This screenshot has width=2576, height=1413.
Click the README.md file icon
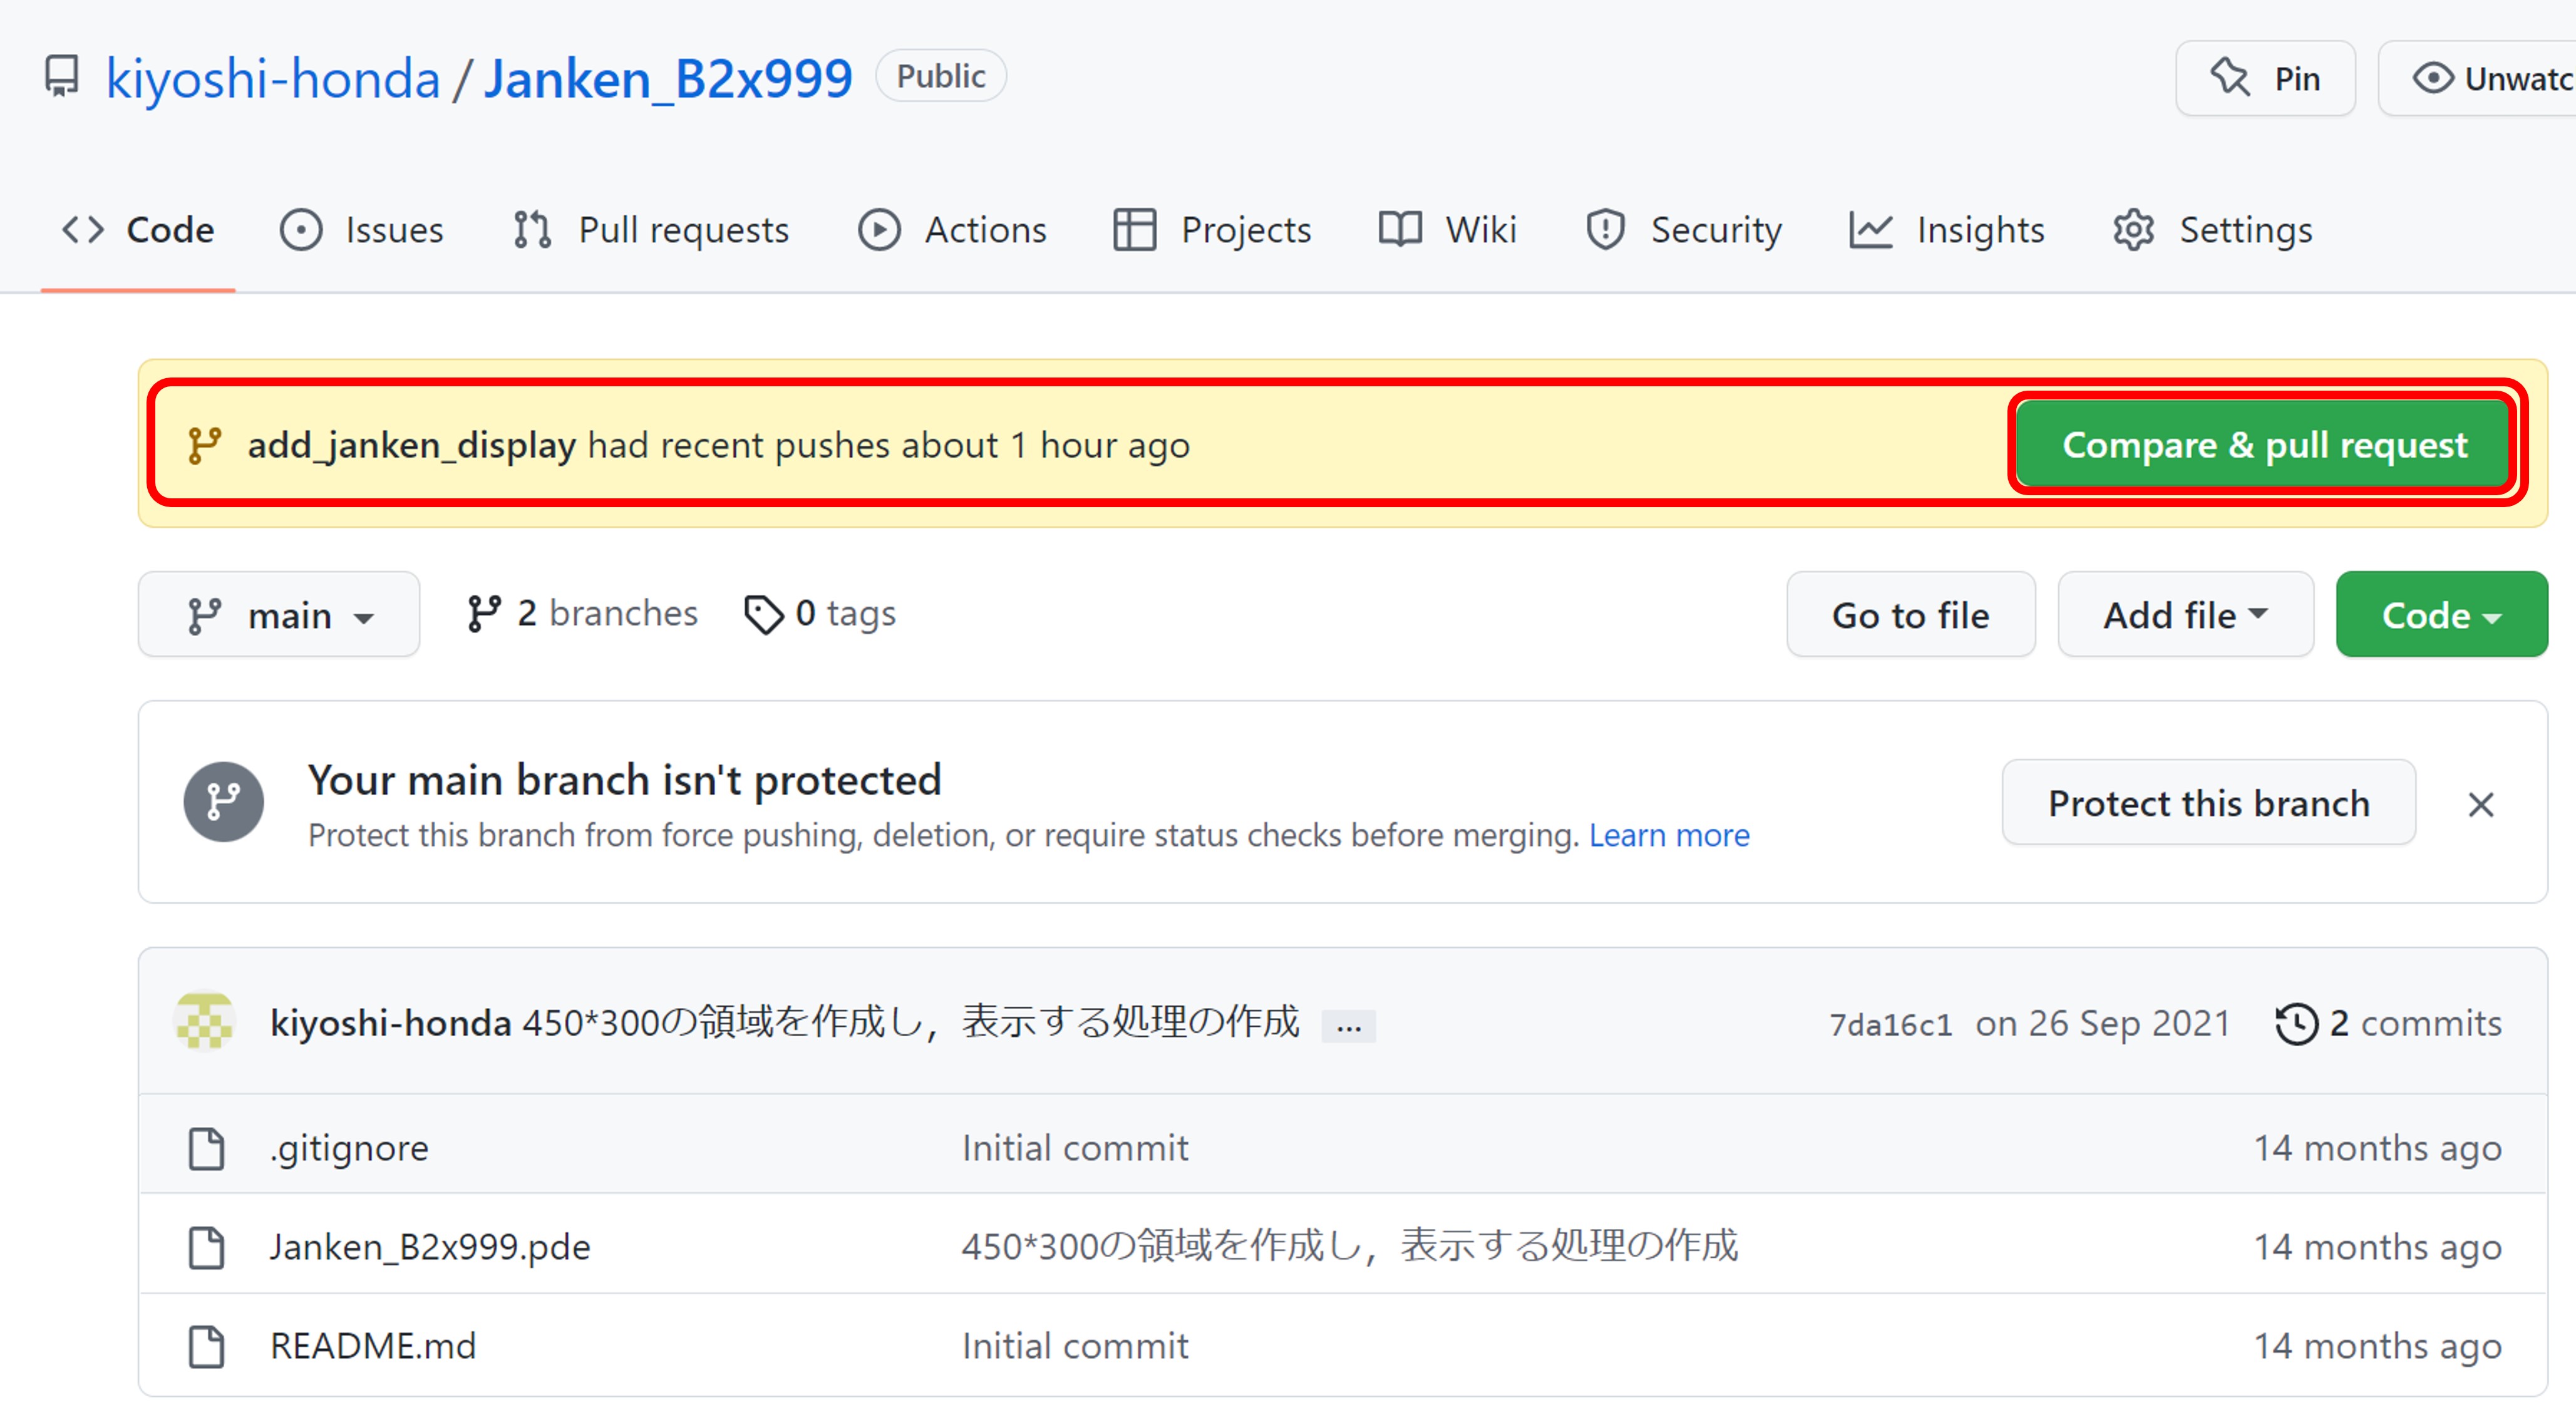click(207, 1346)
